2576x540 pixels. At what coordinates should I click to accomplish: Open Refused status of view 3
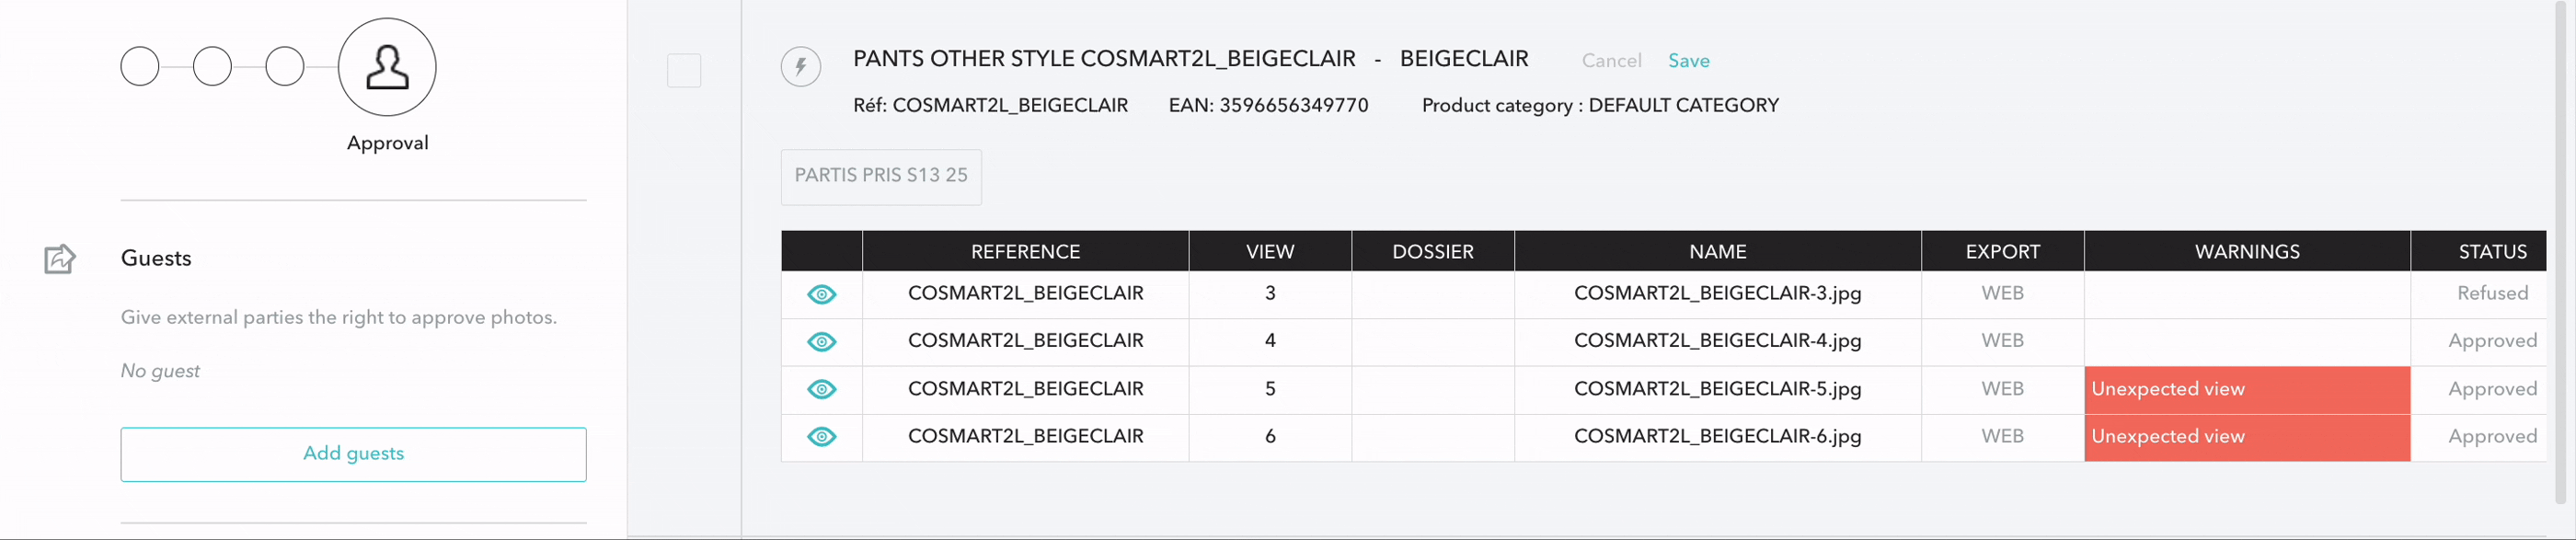pos(2491,294)
